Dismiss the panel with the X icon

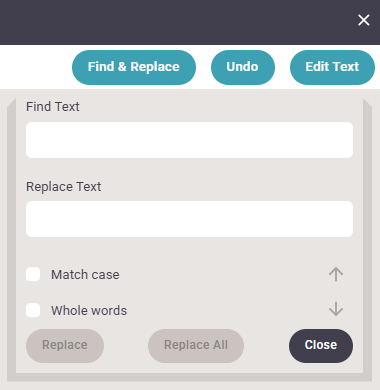364,20
